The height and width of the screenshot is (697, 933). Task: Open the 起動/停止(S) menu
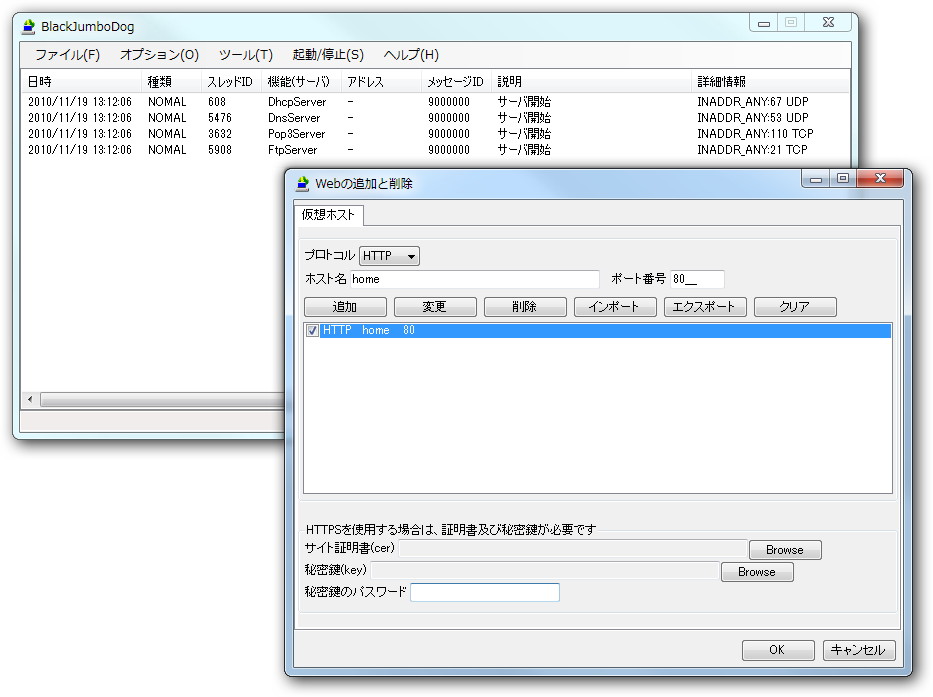pyautogui.click(x=330, y=55)
